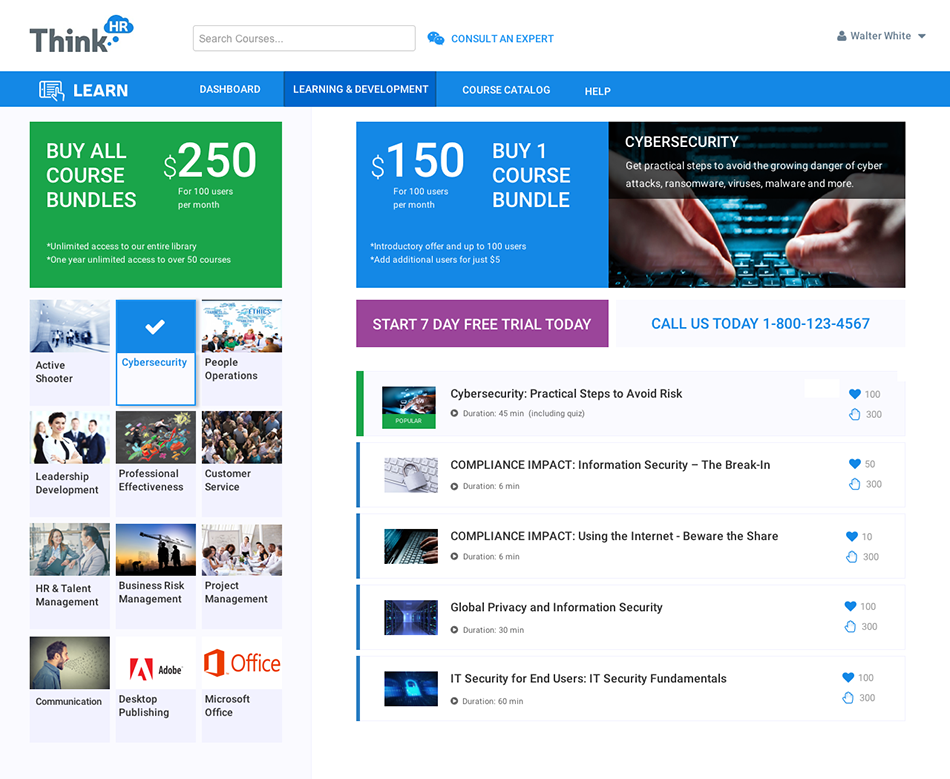Click clap icon for The Break-In course
The width and height of the screenshot is (950, 779).
854,484
